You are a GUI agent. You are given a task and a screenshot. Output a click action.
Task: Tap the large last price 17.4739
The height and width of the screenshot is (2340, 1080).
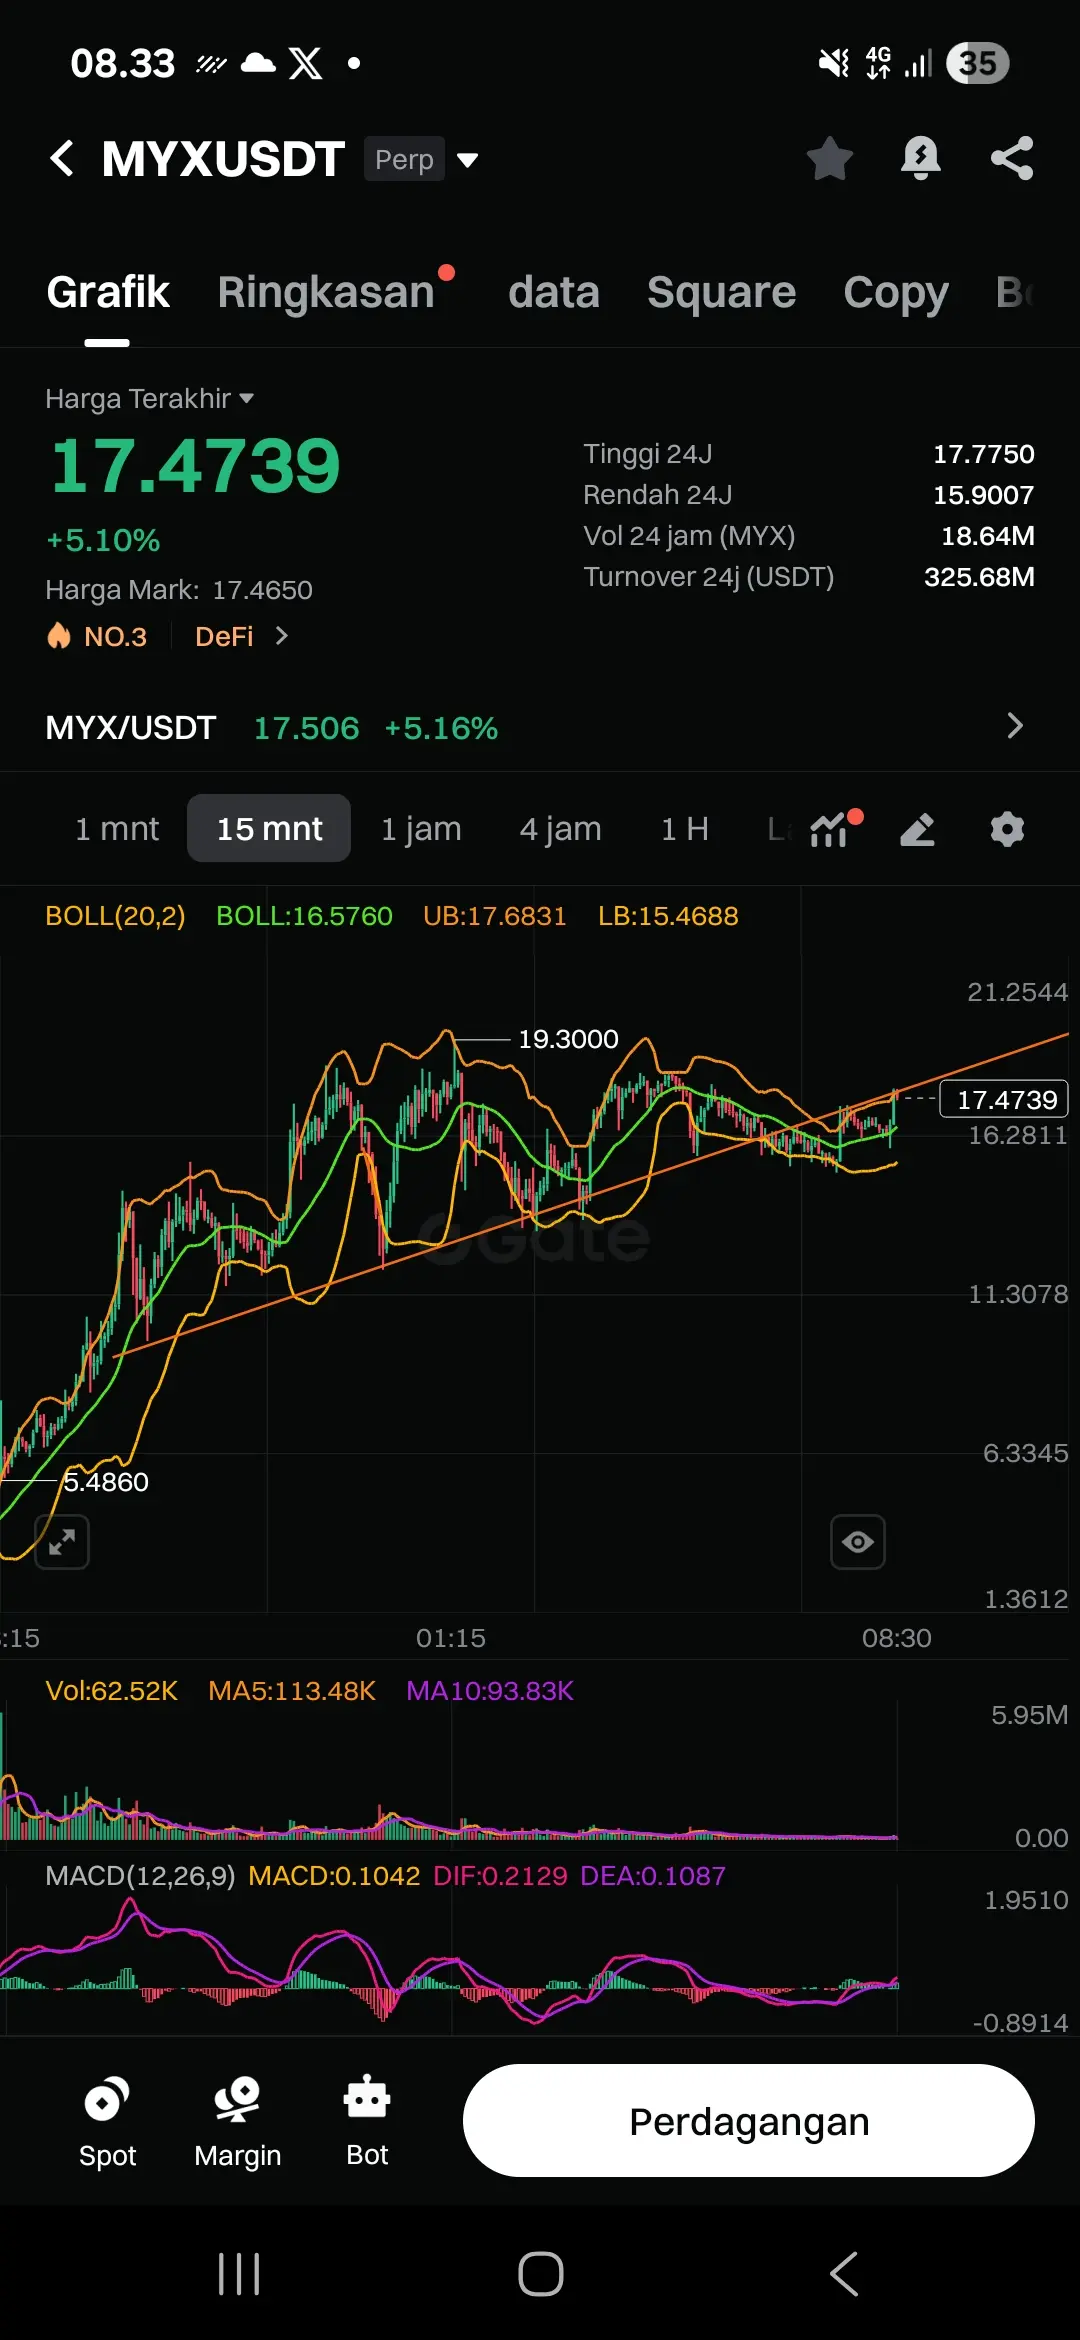tap(195, 466)
